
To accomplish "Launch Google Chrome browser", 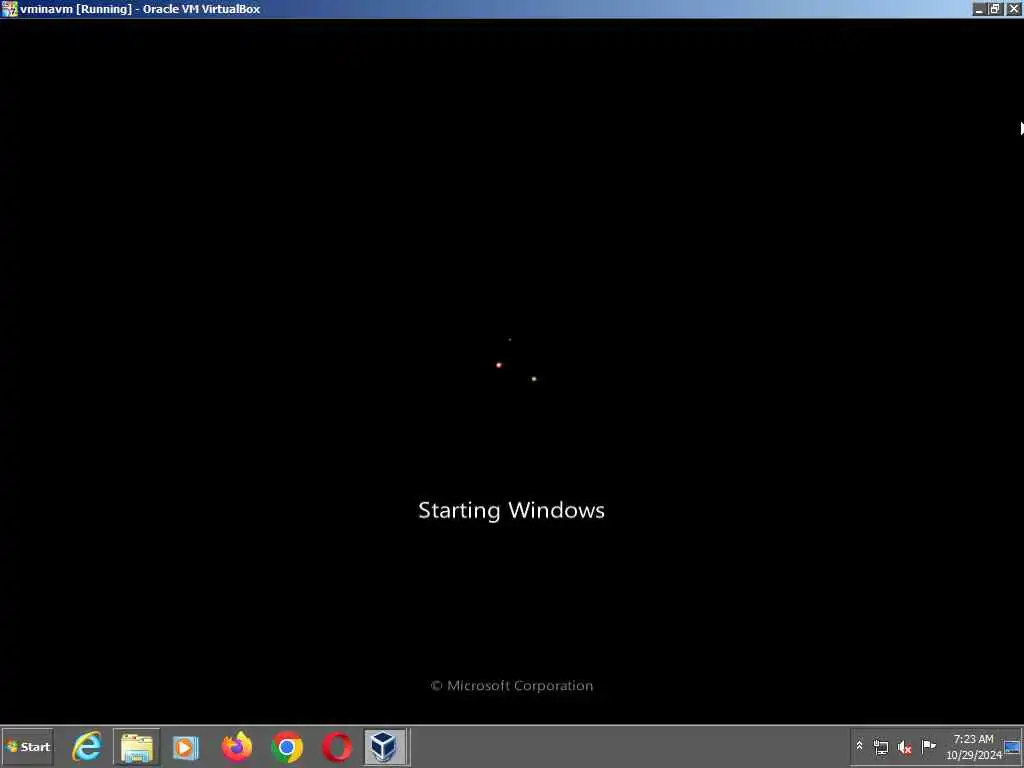I will [x=287, y=747].
